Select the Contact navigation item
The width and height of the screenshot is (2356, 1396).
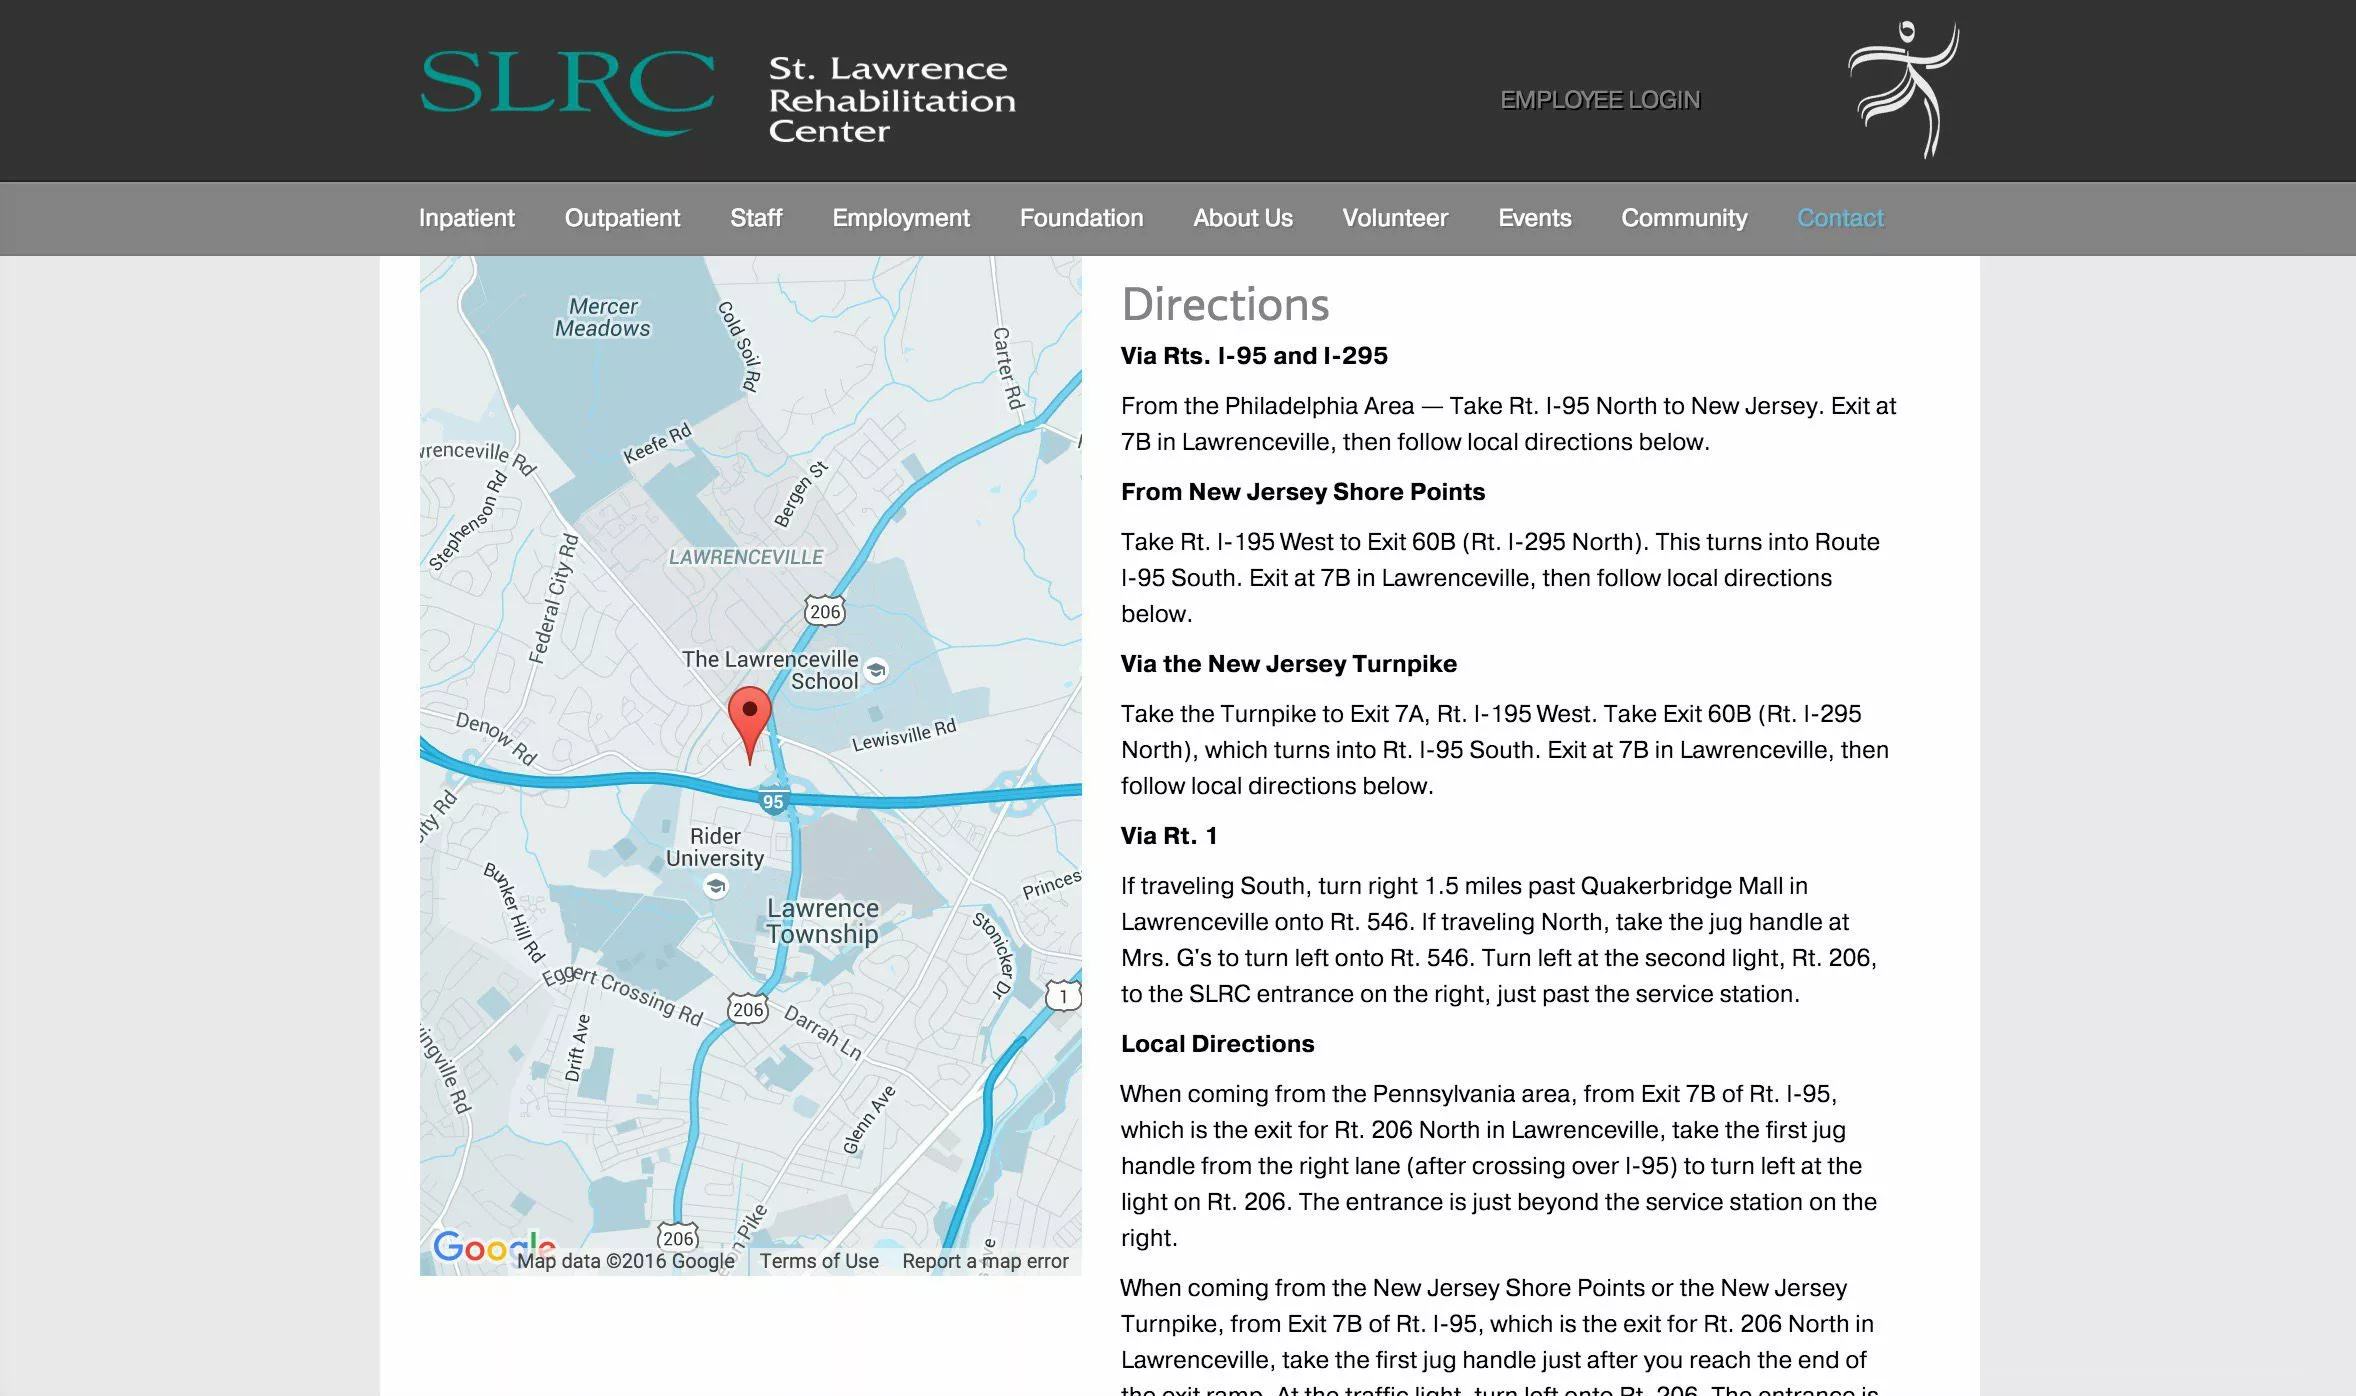coord(1840,218)
